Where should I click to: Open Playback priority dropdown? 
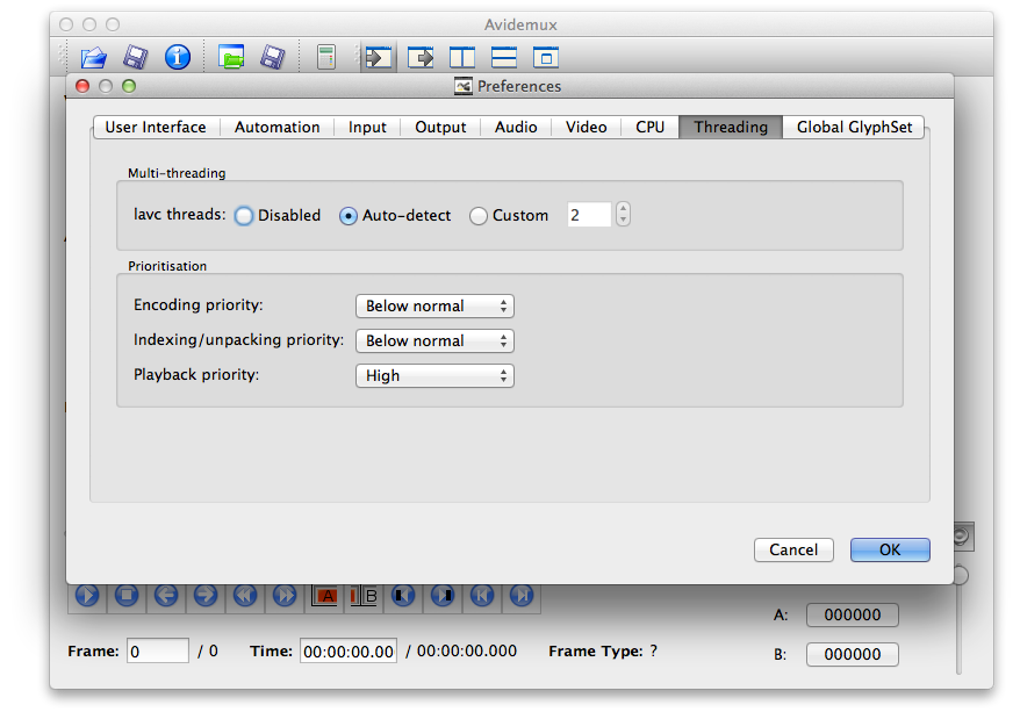click(x=435, y=376)
